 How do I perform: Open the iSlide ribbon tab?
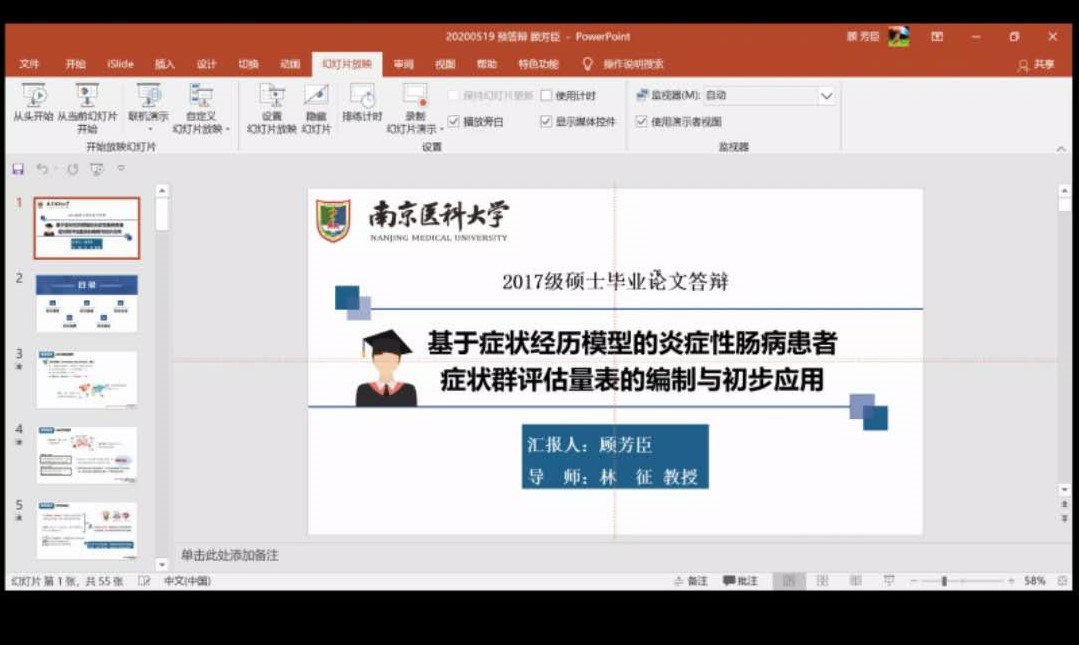[120, 64]
